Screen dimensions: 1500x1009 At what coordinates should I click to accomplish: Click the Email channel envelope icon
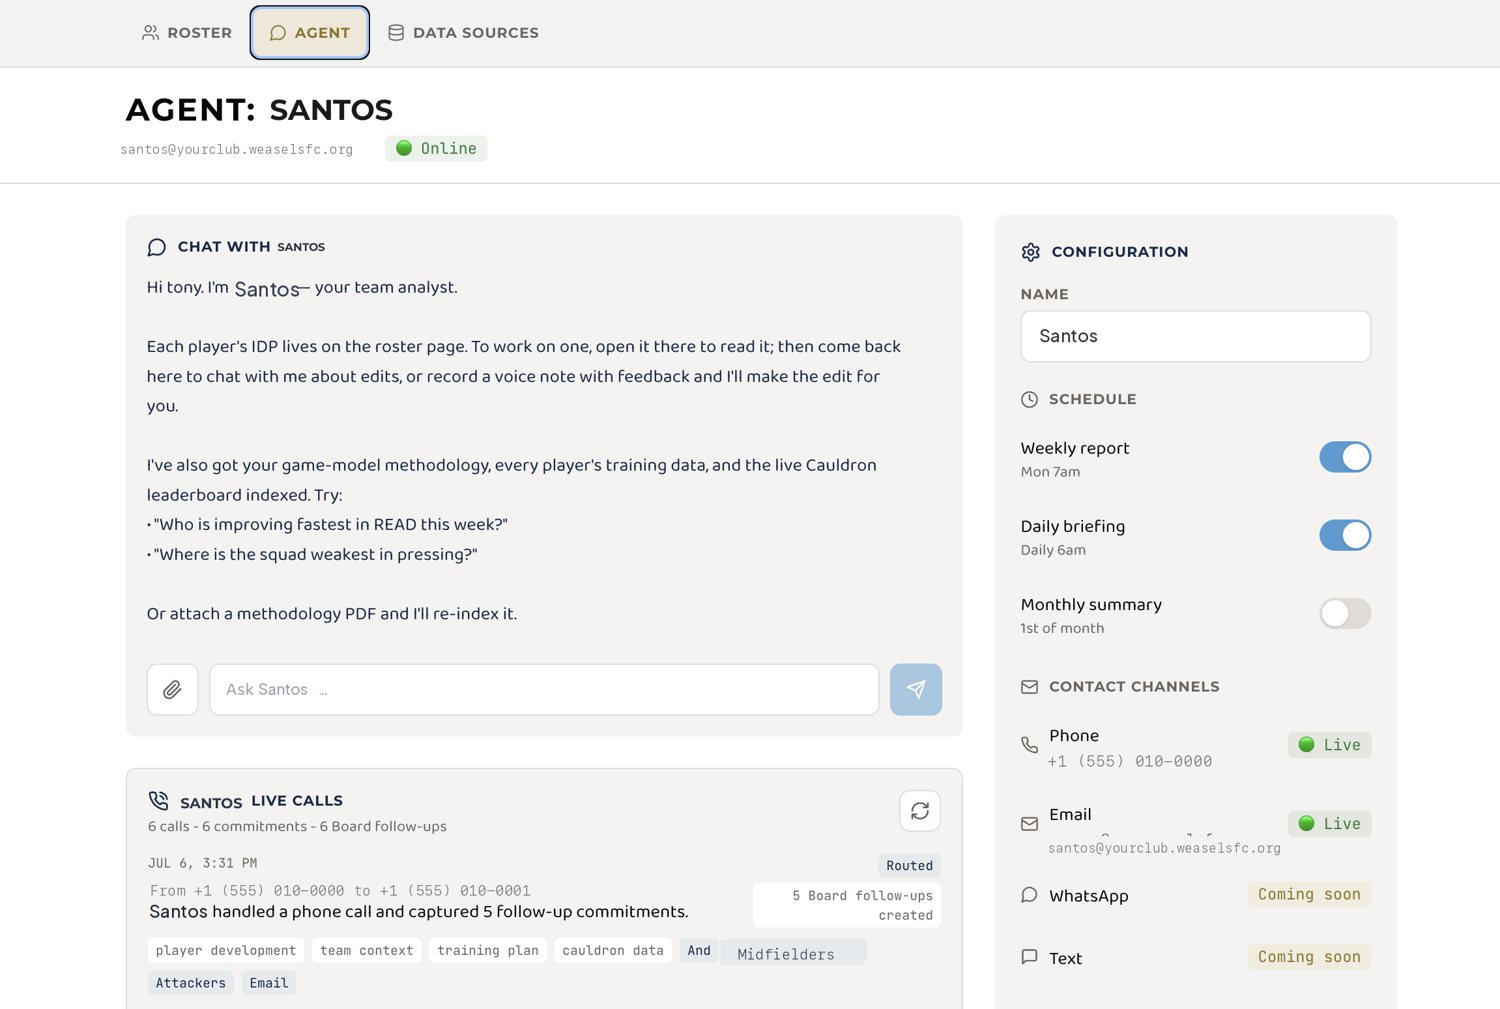click(1029, 824)
